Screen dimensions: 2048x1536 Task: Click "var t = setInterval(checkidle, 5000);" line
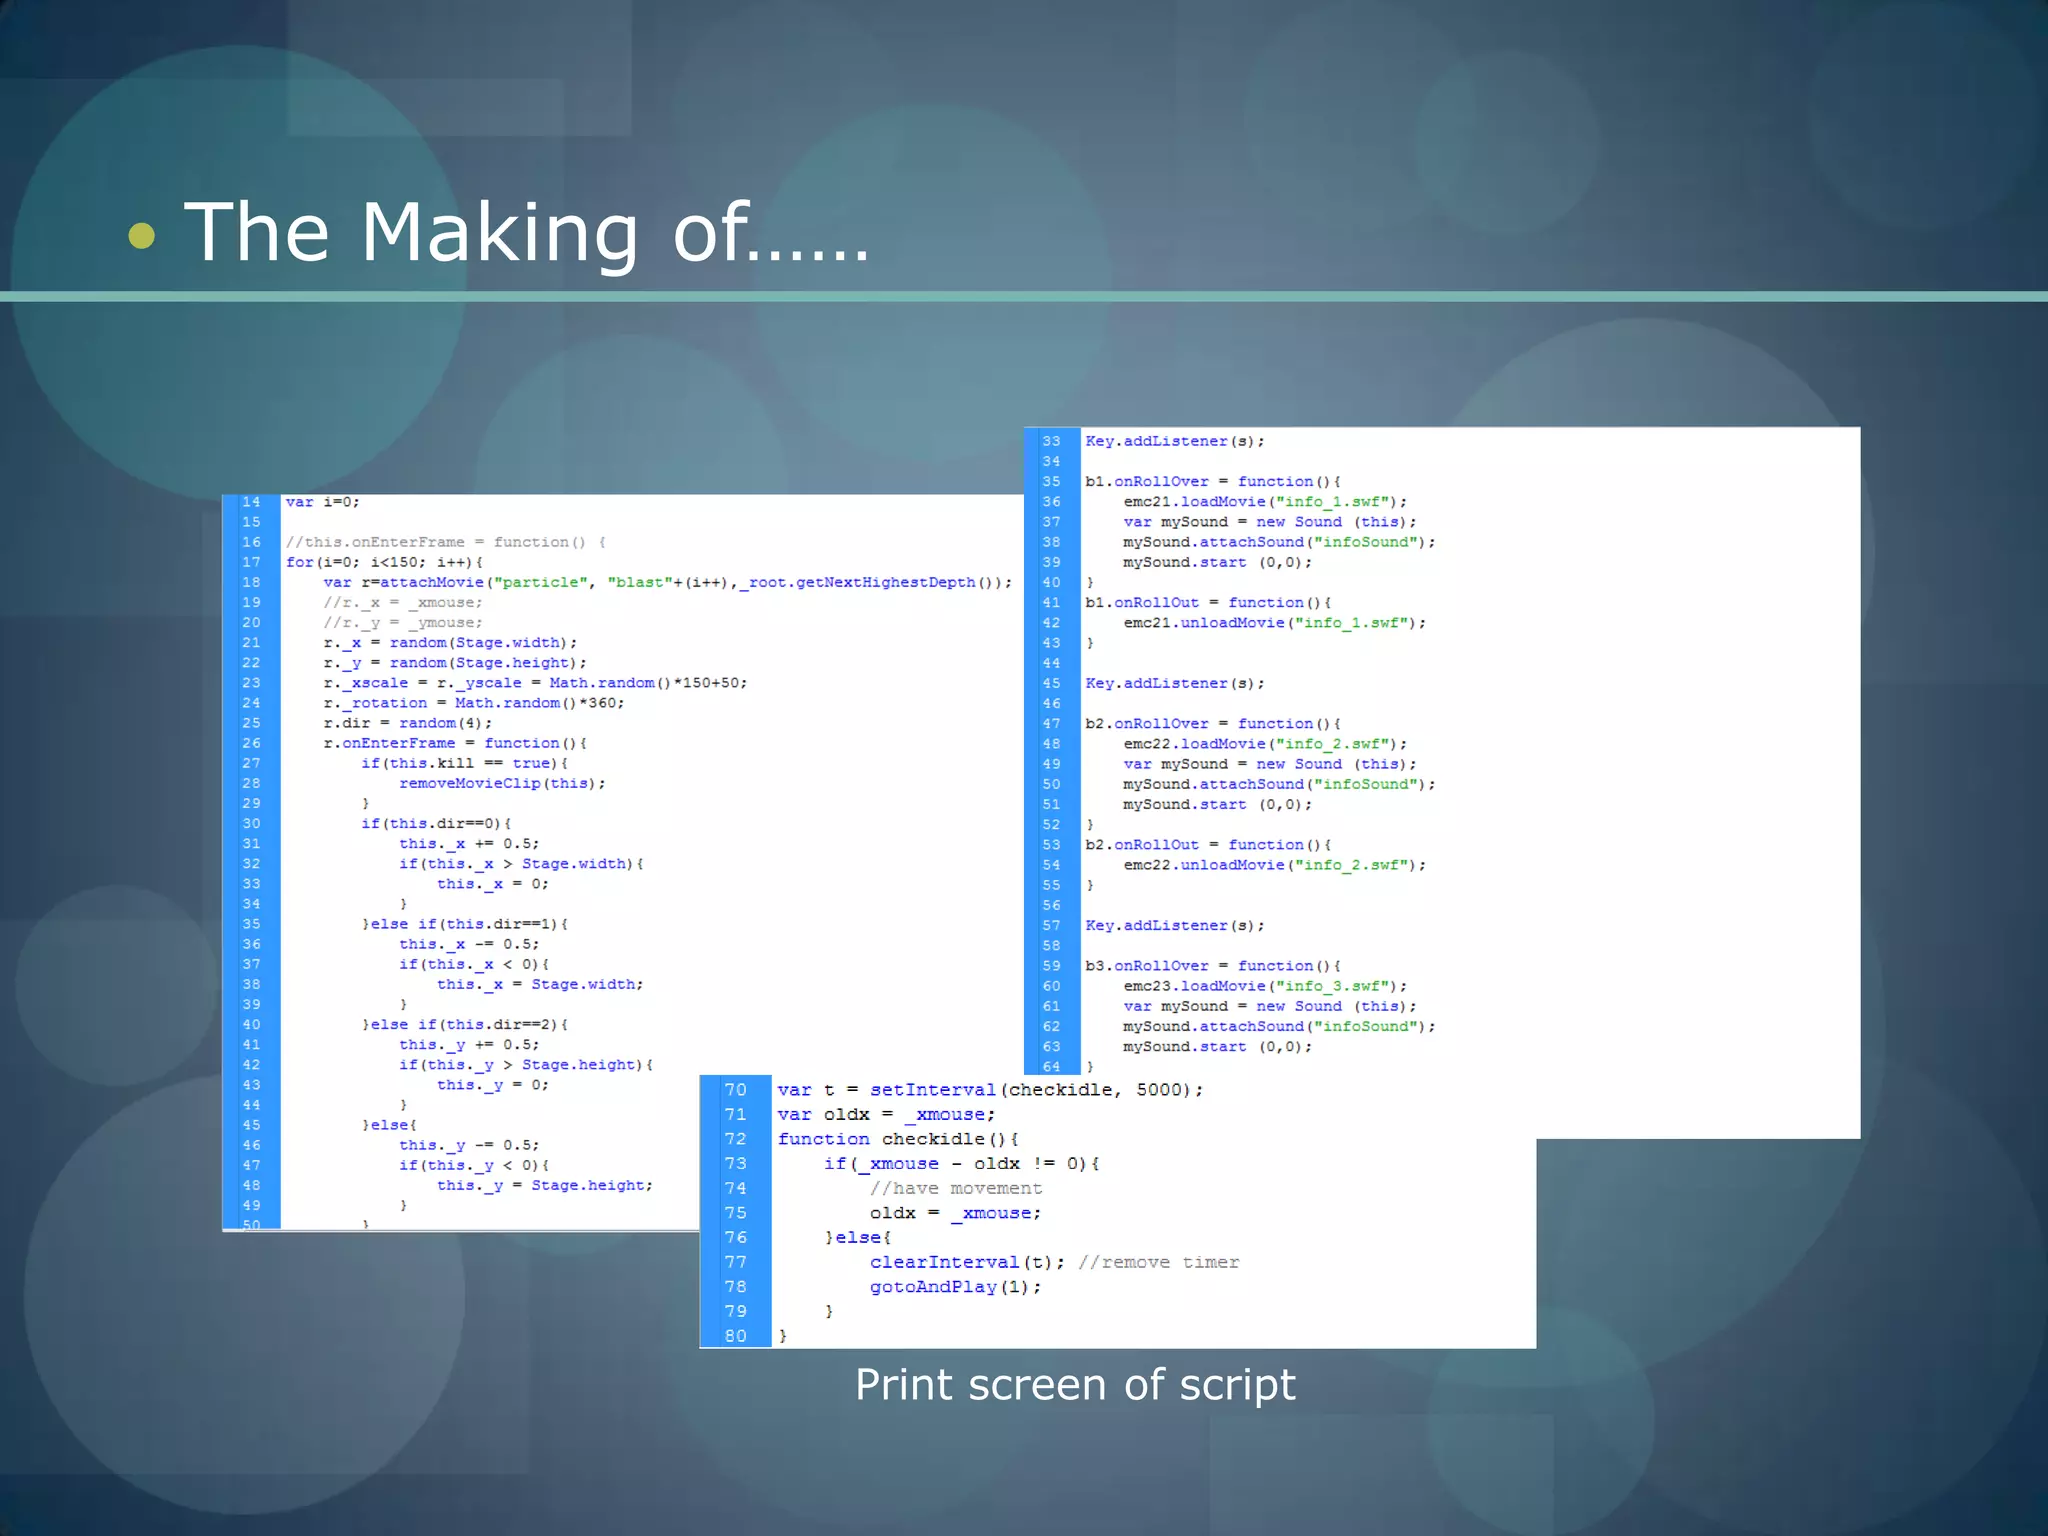pyautogui.click(x=990, y=1090)
